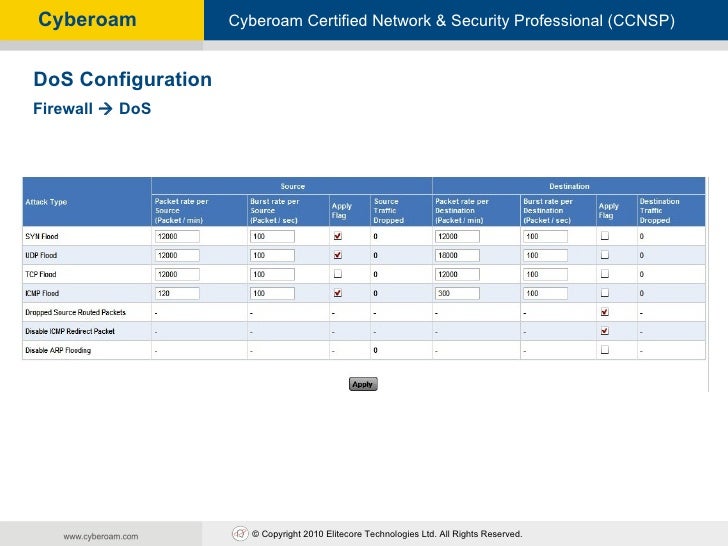This screenshot has height=546, width=728.
Task: Untick UDP Flood source Apply Flag checkbox
Action: pos(338,255)
